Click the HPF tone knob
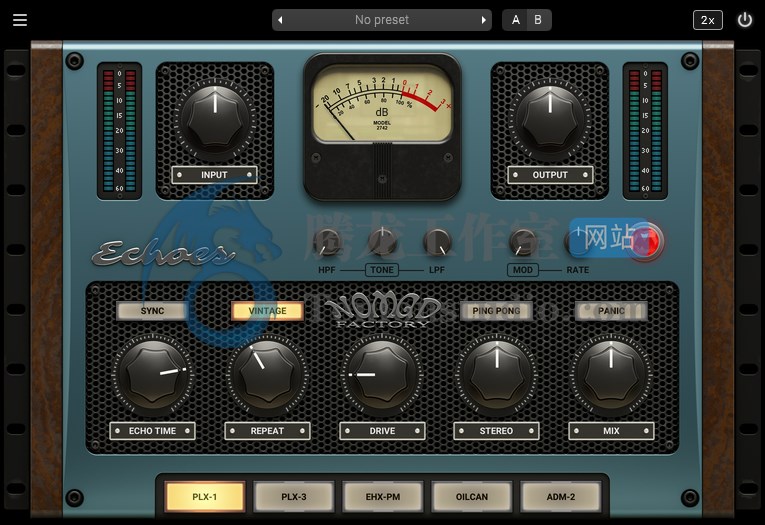The width and height of the screenshot is (765, 525). 326,242
